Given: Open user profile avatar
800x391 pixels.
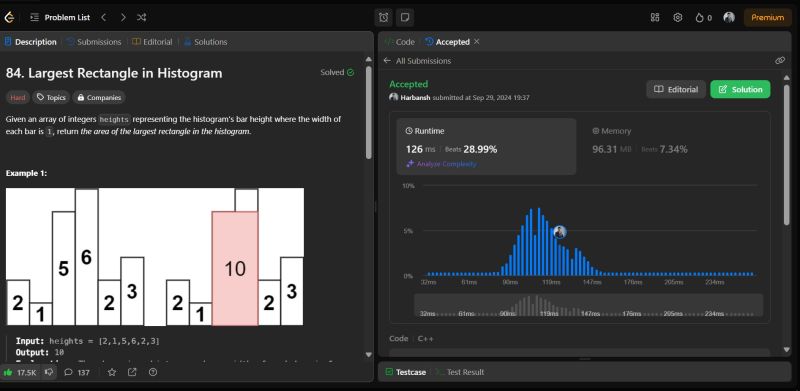Looking at the screenshot, I should pyautogui.click(x=729, y=17).
